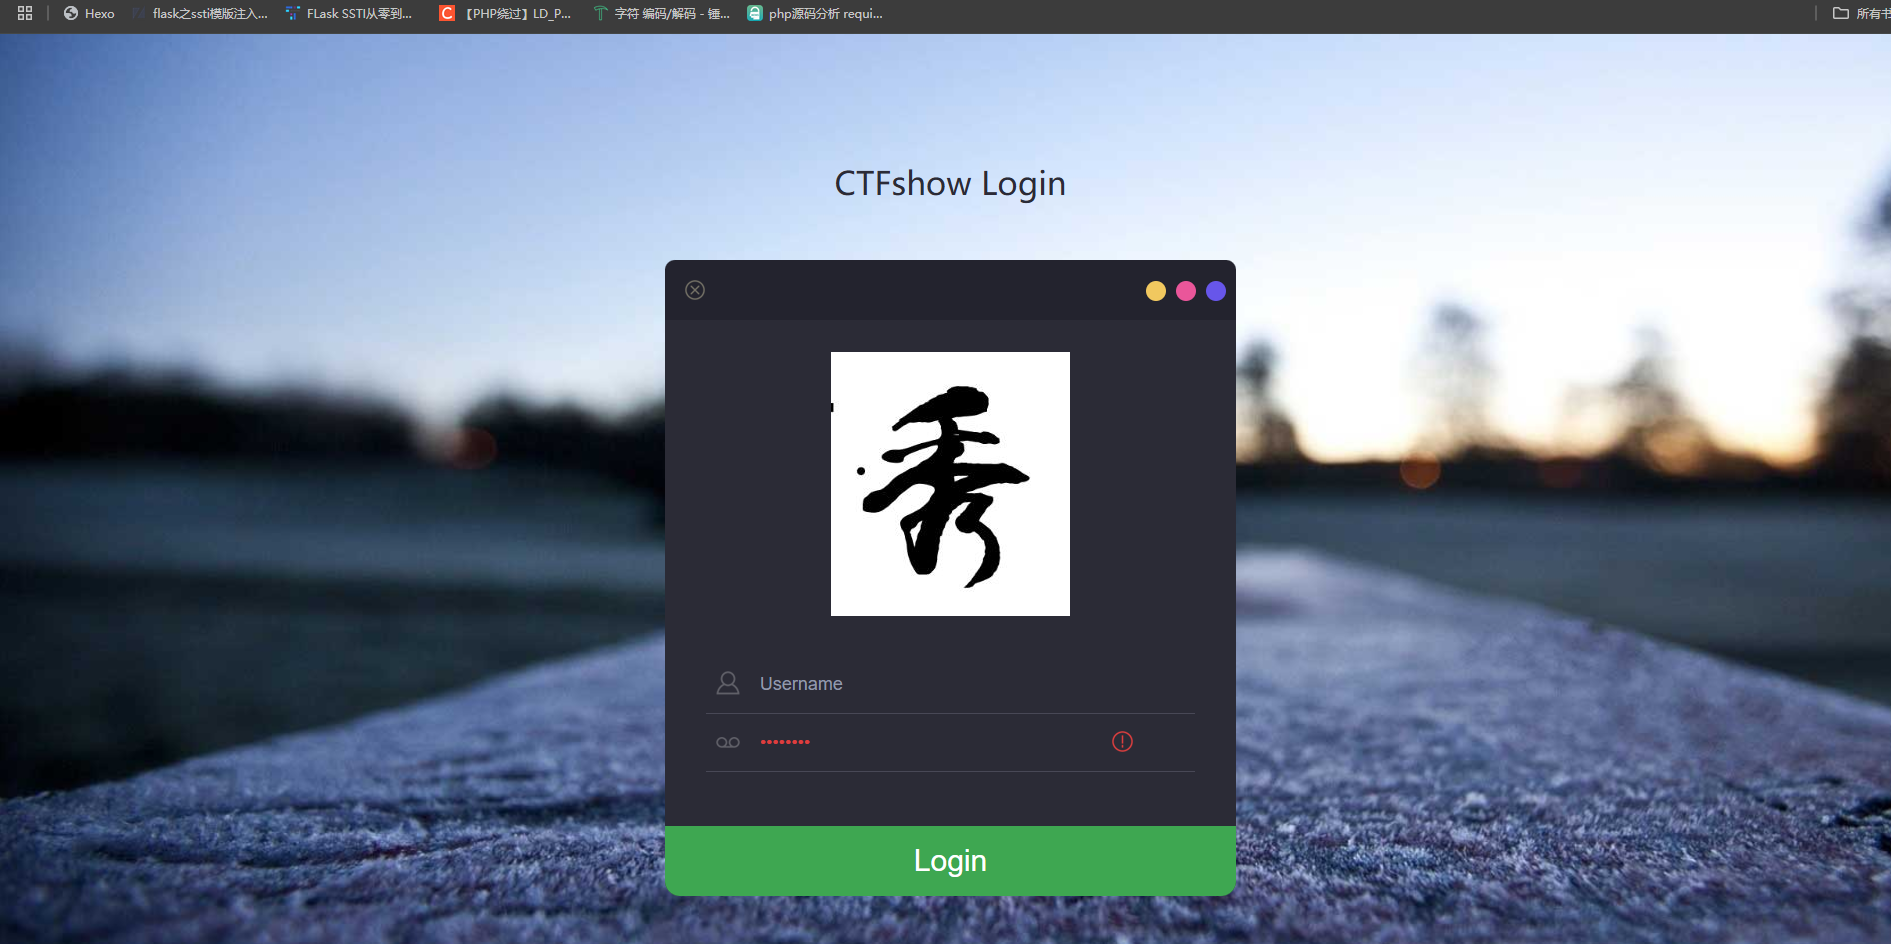Image resolution: width=1891 pixels, height=944 pixels.
Task: Focus the password input field
Action: (x=930, y=742)
